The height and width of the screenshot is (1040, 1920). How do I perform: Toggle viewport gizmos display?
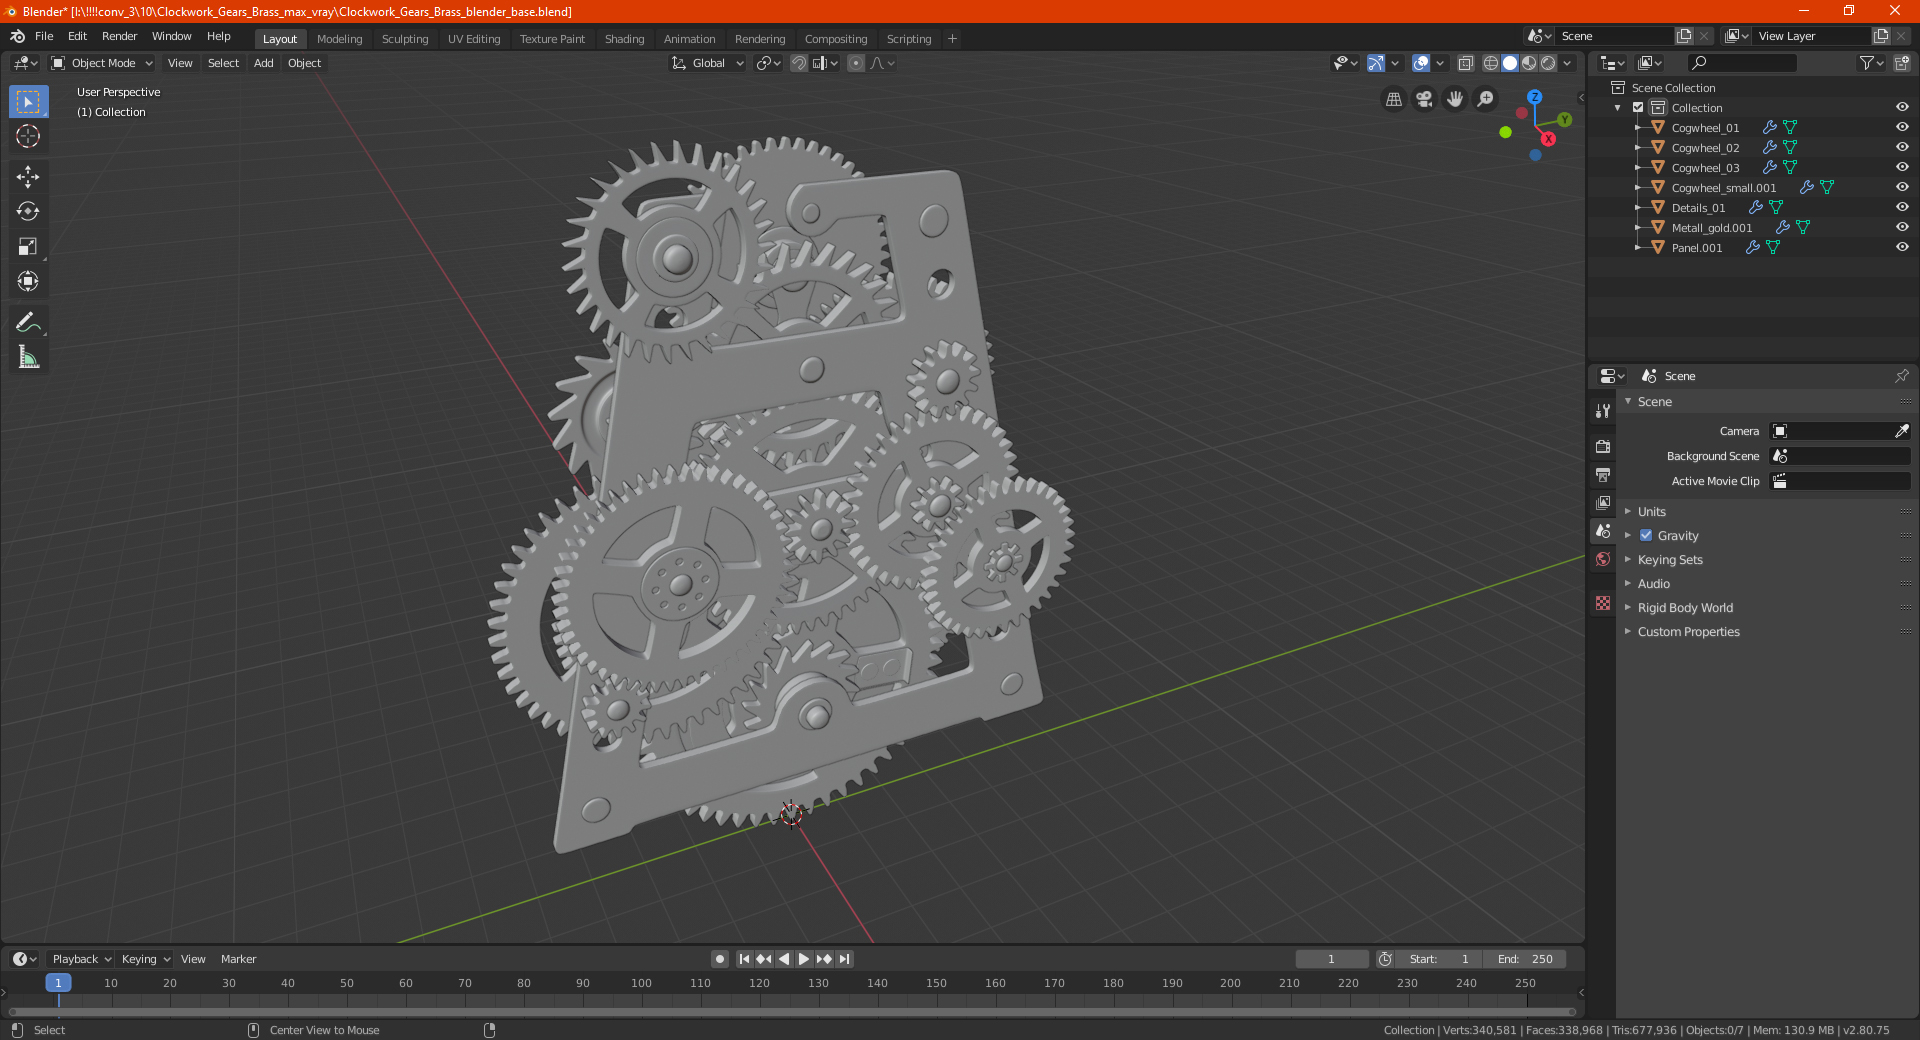pos(1376,63)
